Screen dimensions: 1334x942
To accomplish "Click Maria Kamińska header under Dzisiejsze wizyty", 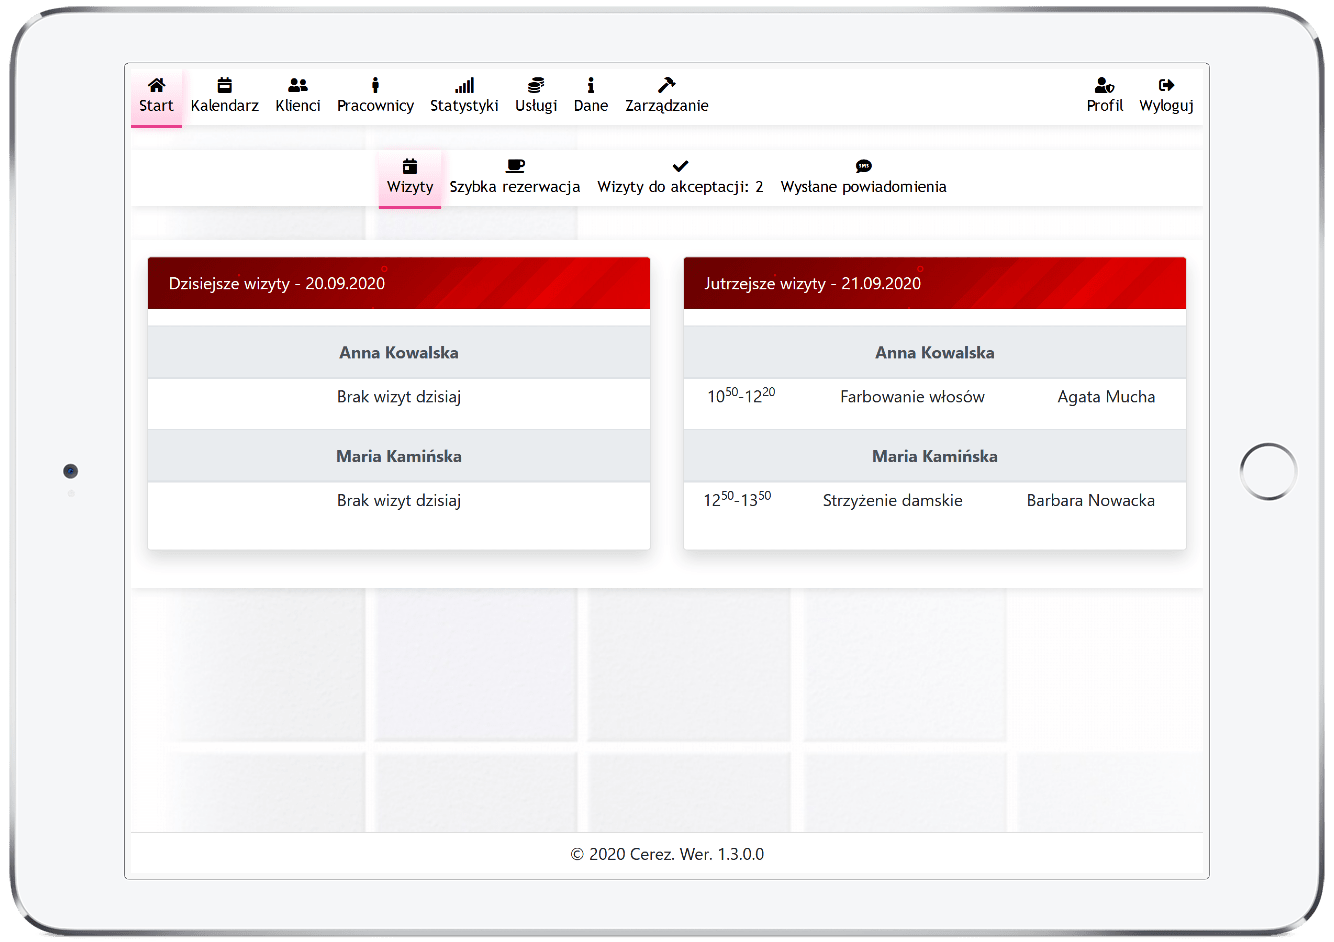I will click(x=399, y=457).
